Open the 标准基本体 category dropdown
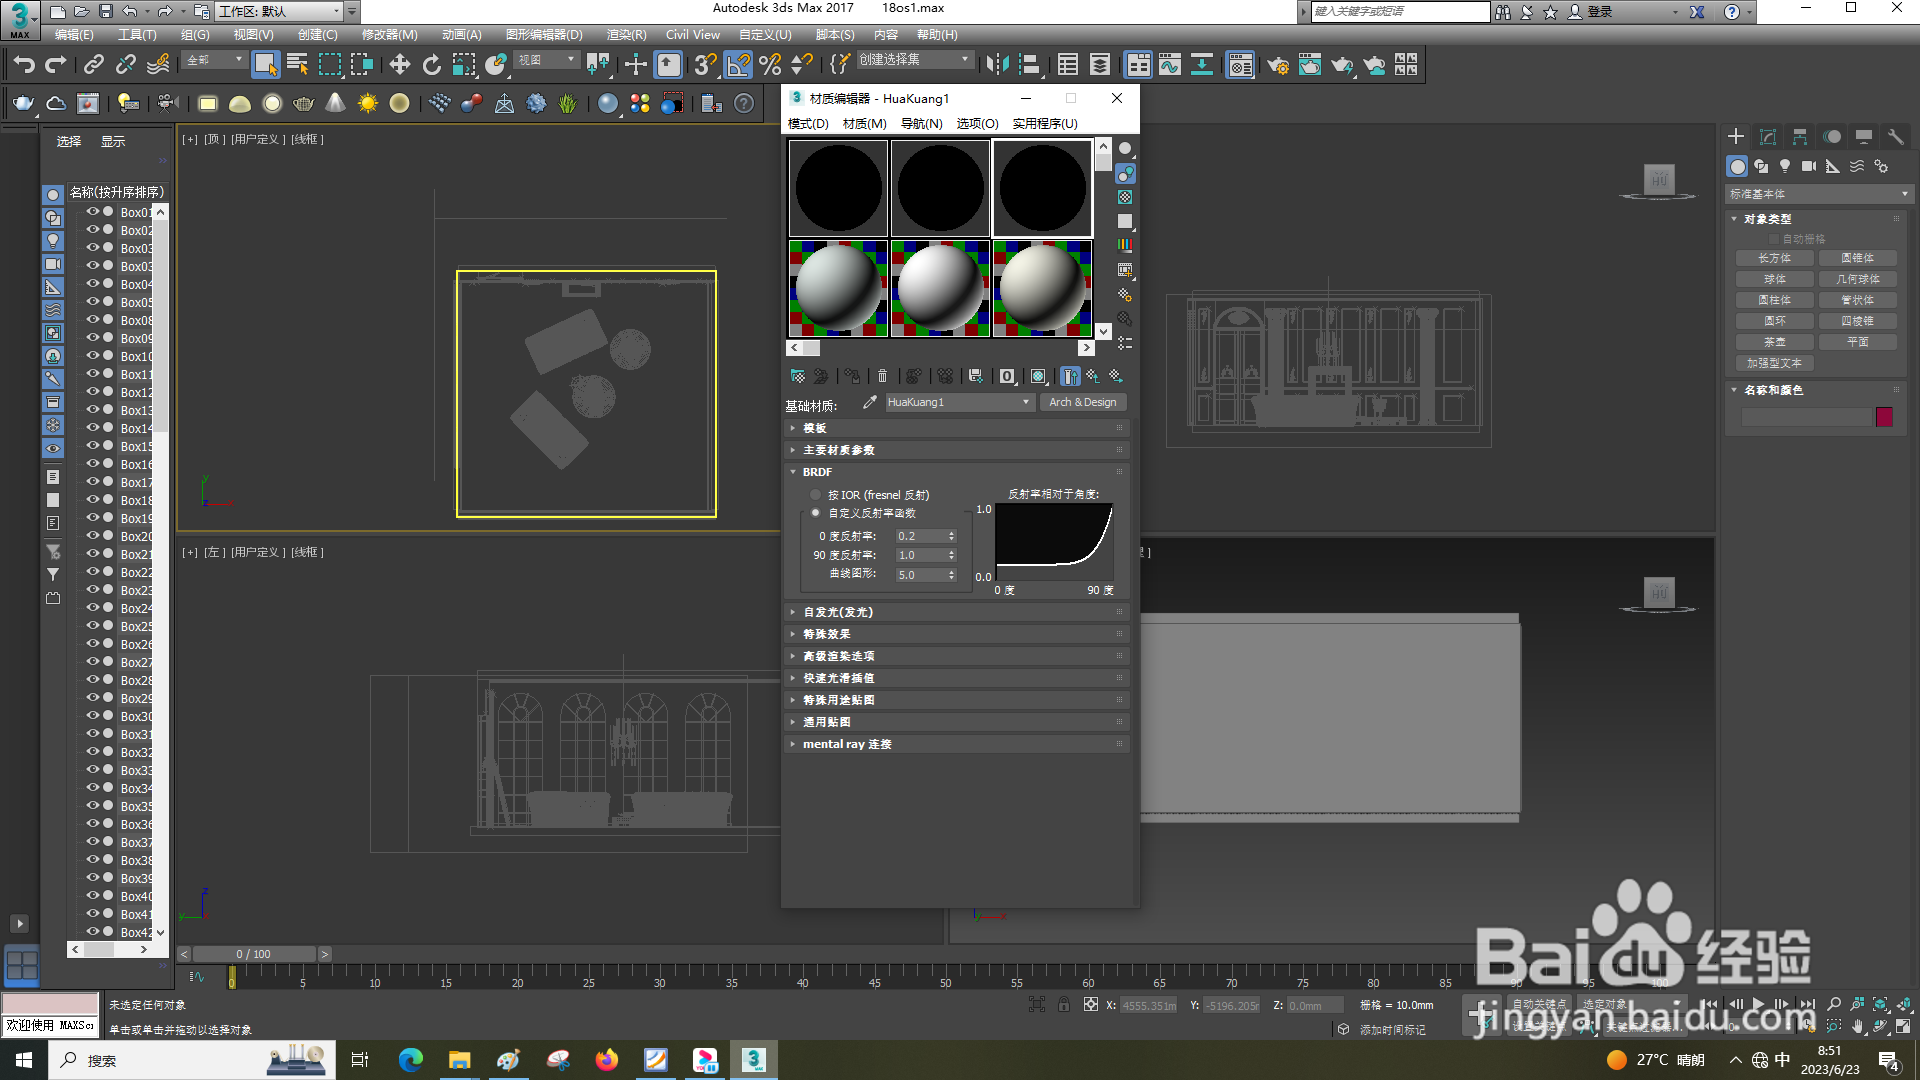 tap(1818, 194)
